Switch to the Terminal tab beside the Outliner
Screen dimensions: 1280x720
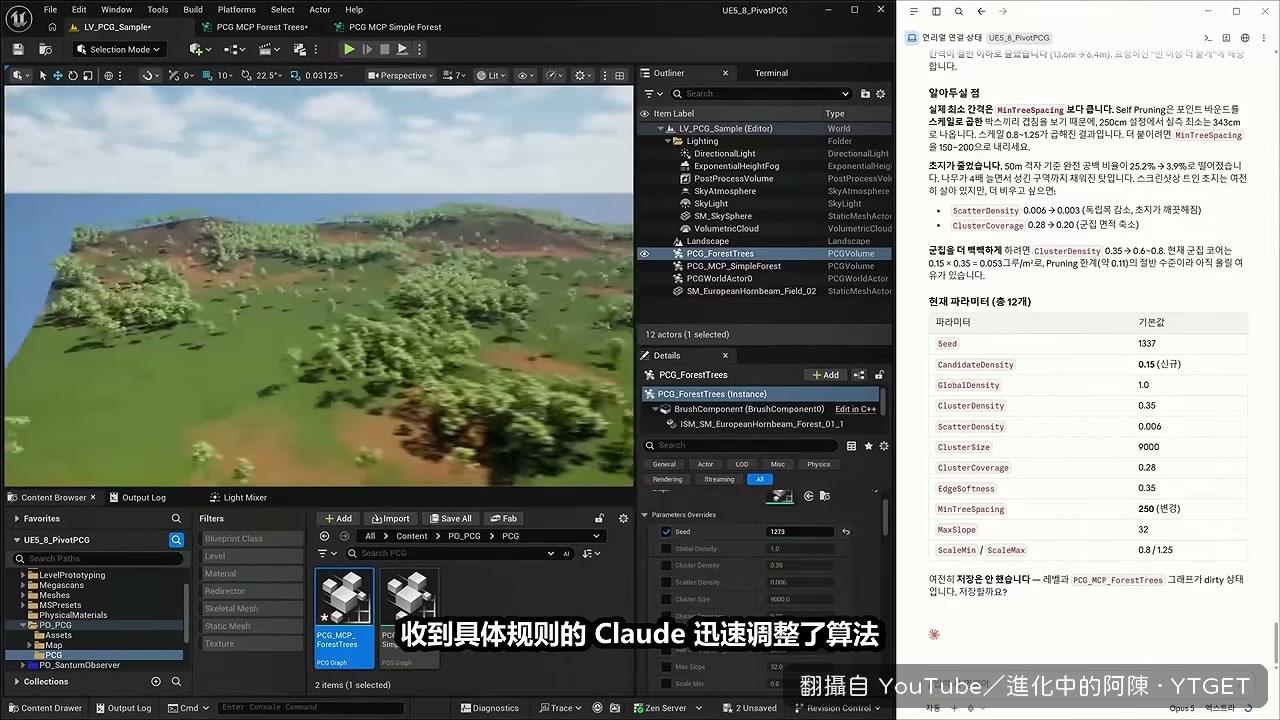771,73
